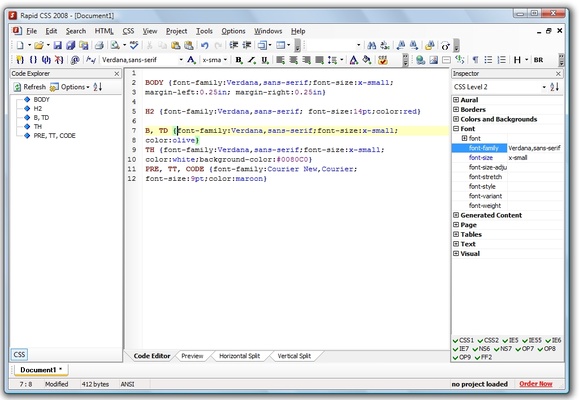Click the Find binoculars icon

click(x=371, y=45)
